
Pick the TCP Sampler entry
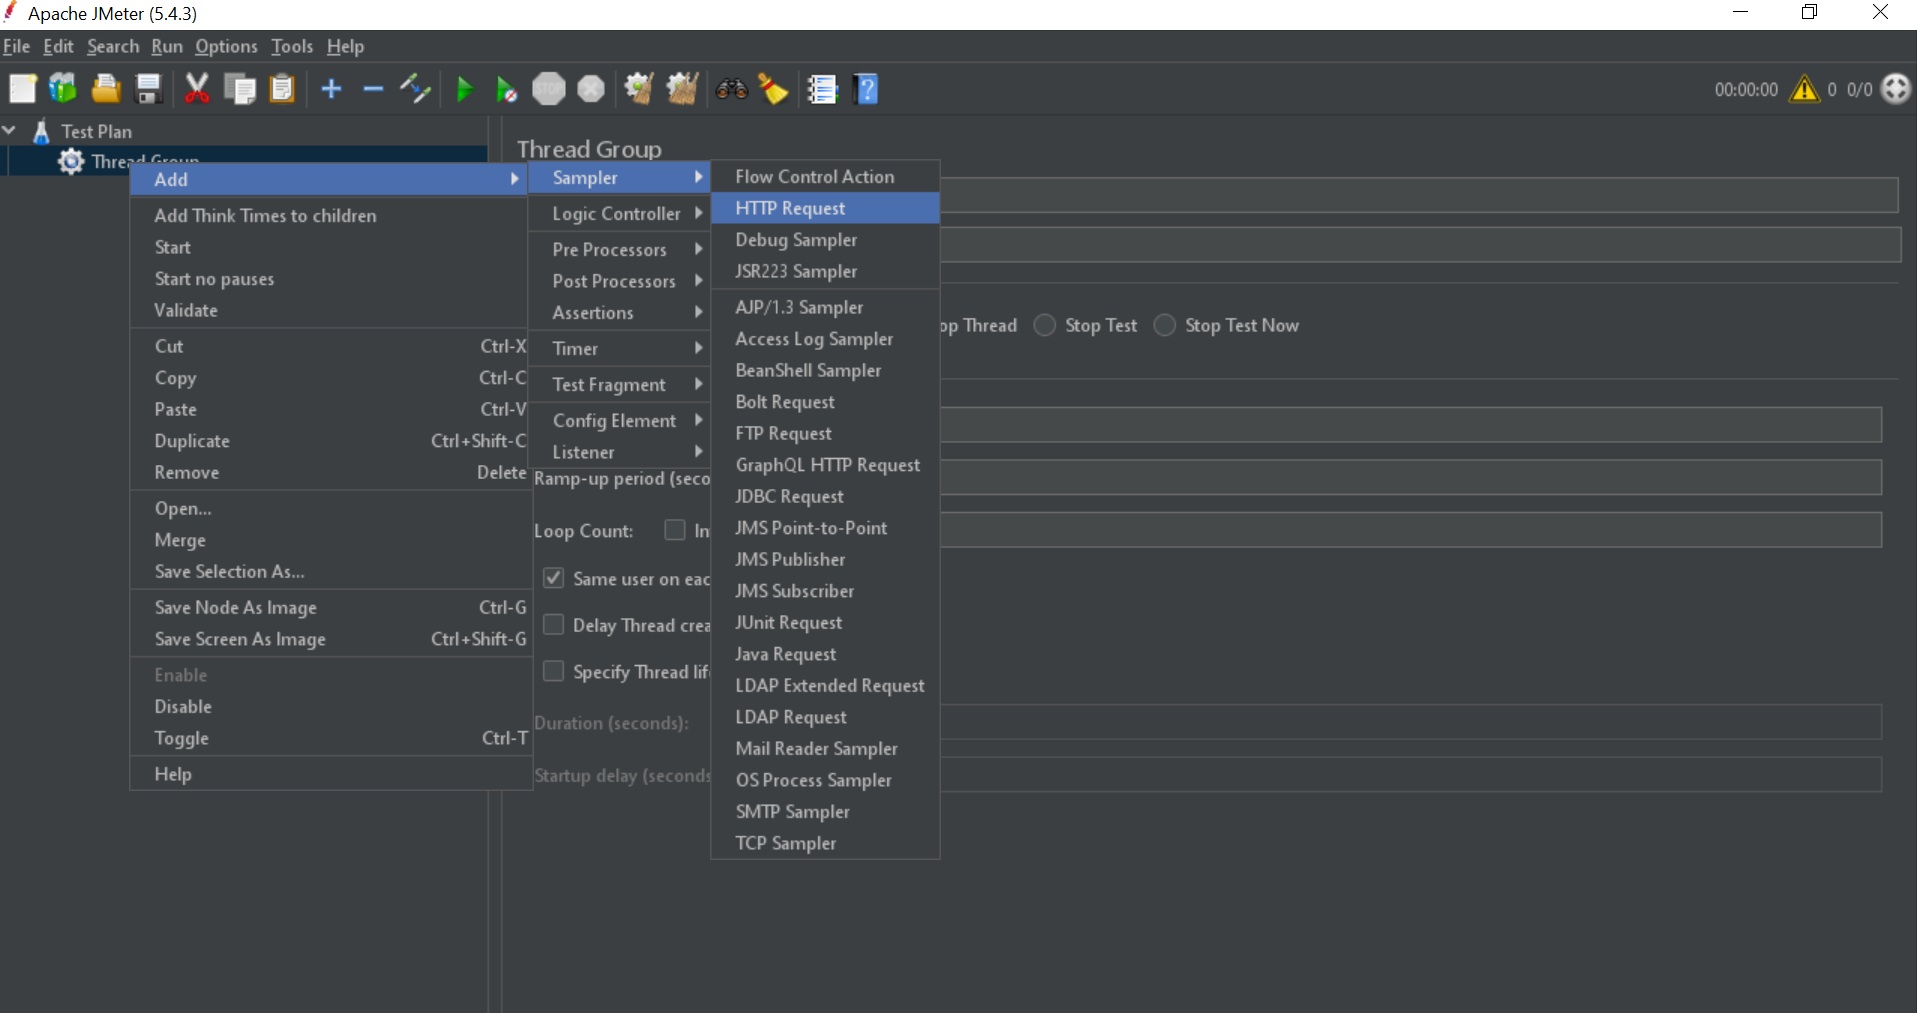tap(825, 844)
